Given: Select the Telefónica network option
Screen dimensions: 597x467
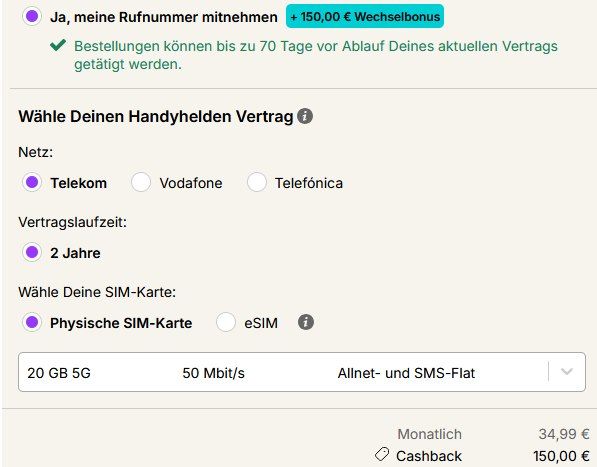Looking at the screenshot, I should click(257, 182).
